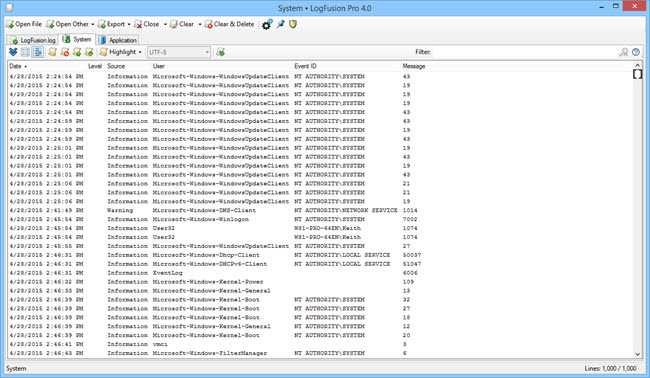Open the blue filter help icon
This screenshot has height=378, width=650.
[x=636, y=52]
